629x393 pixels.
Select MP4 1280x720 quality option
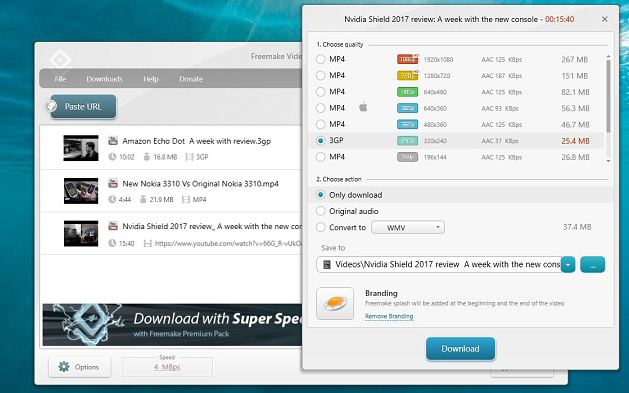[x=321, y=75]
